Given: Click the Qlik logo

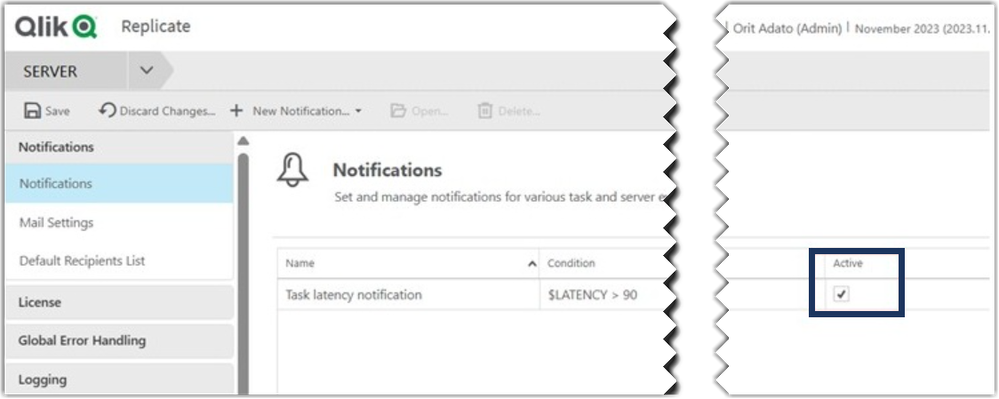Looking at the screenshot, I should [x=56, y=27].
